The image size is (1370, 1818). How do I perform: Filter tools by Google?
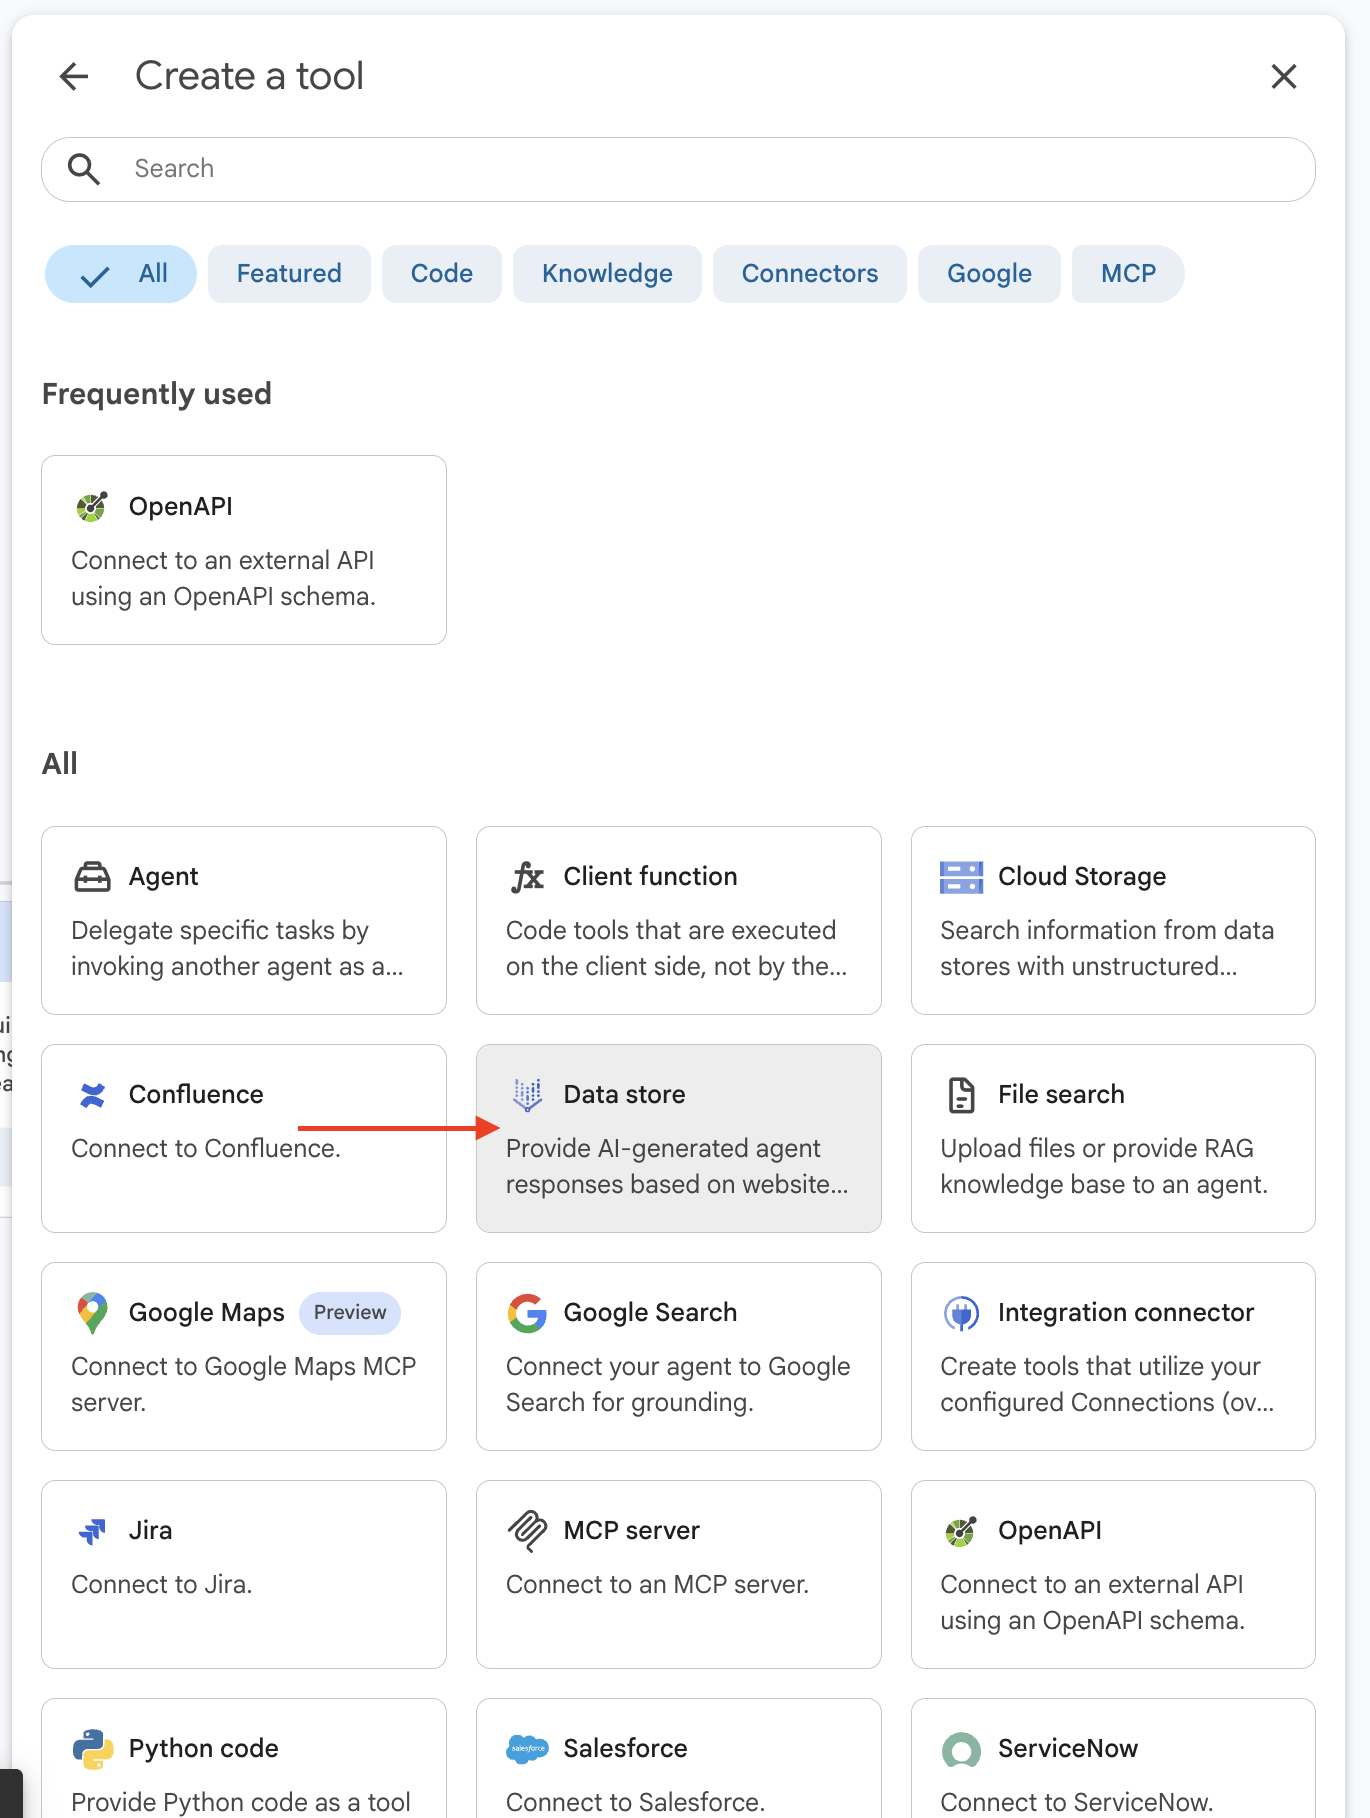point(989,274)
